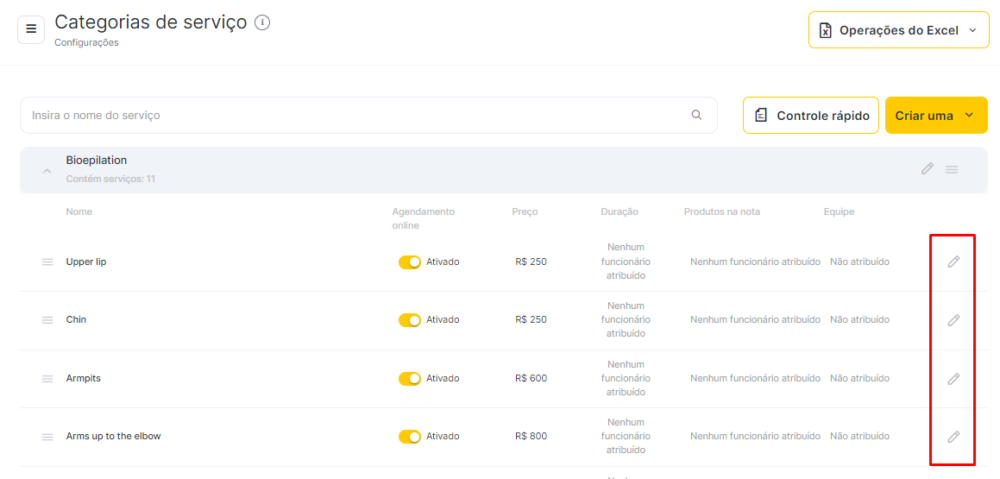This screenshot has width=1000, height=479.
Task: Toggle Arms up to the elbow booking
Action: pyautogui.click(x=409, y=437)
